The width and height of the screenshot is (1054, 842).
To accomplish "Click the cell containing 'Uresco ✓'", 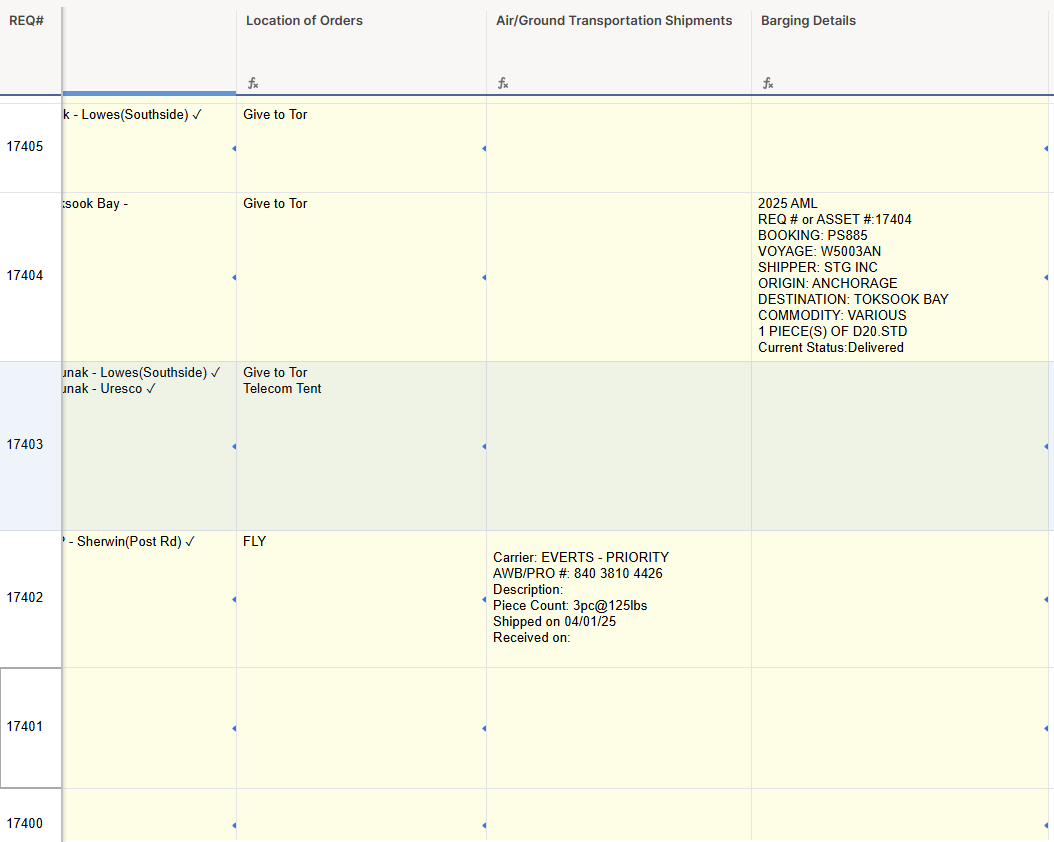I will coord(149,446).
